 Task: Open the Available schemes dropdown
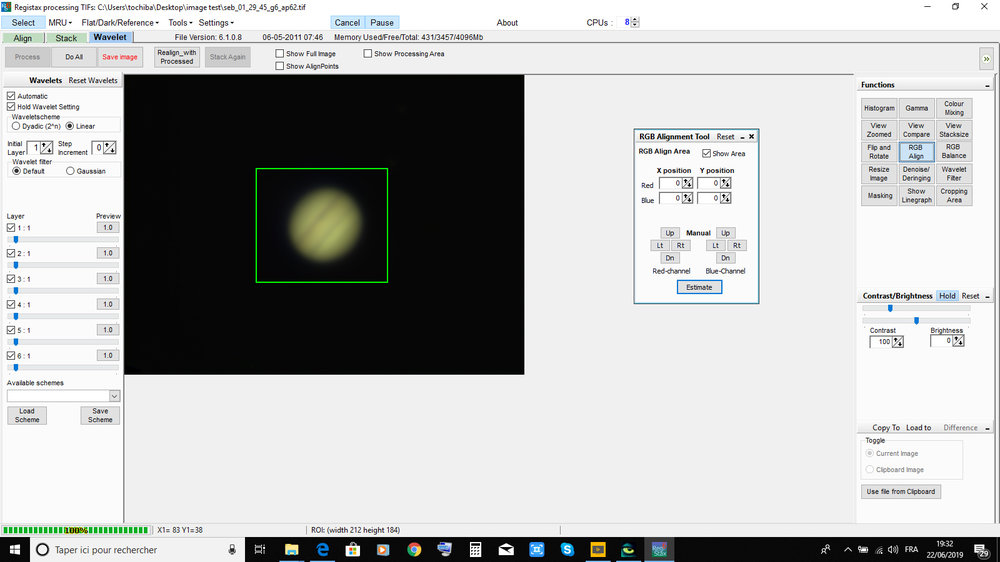coord(114,396)
